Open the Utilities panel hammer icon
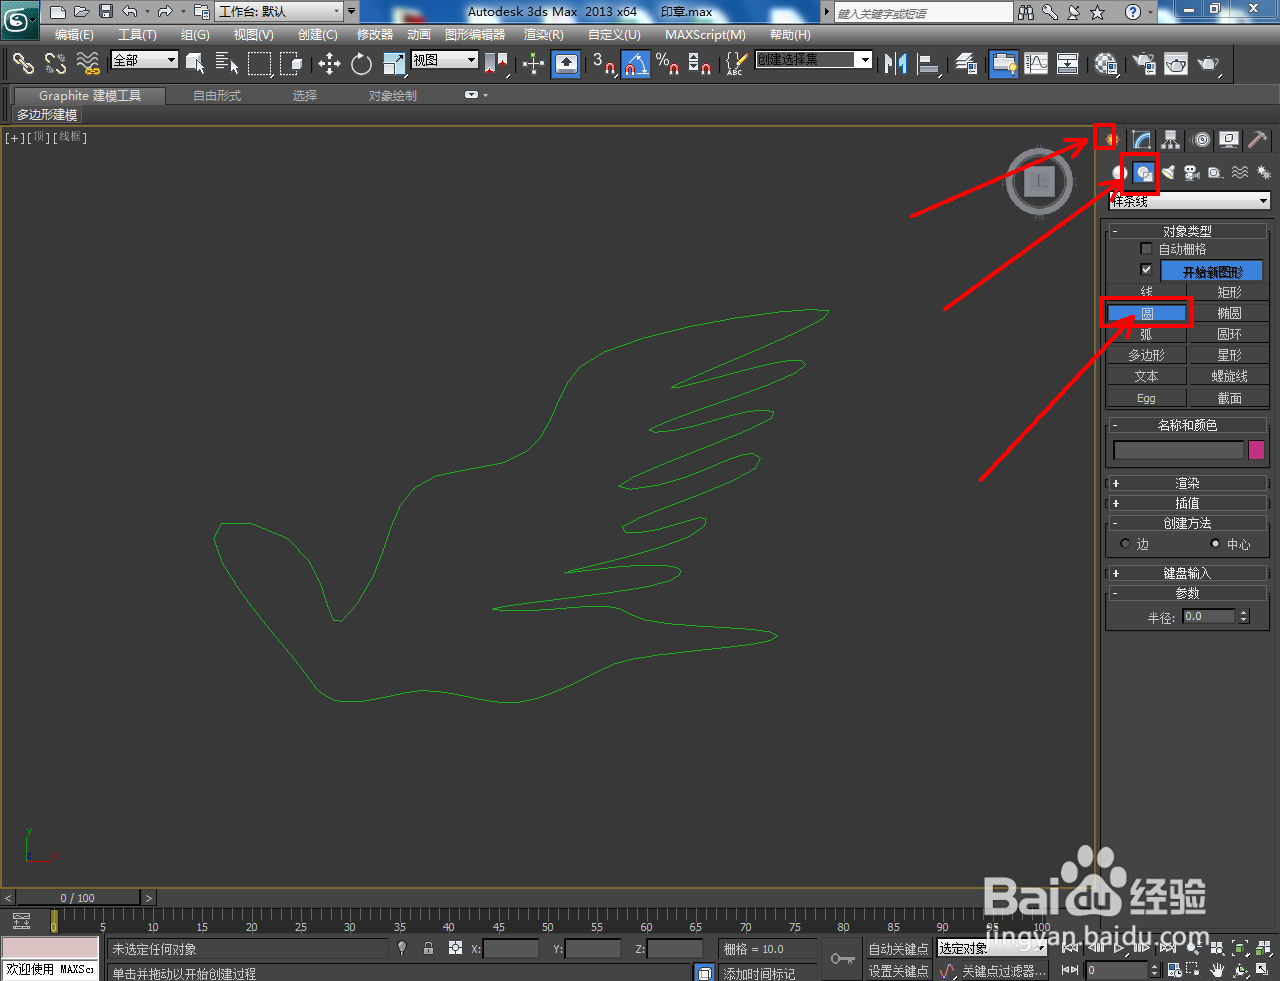This screenshot has height=981, width=1280. (1257, 140)
